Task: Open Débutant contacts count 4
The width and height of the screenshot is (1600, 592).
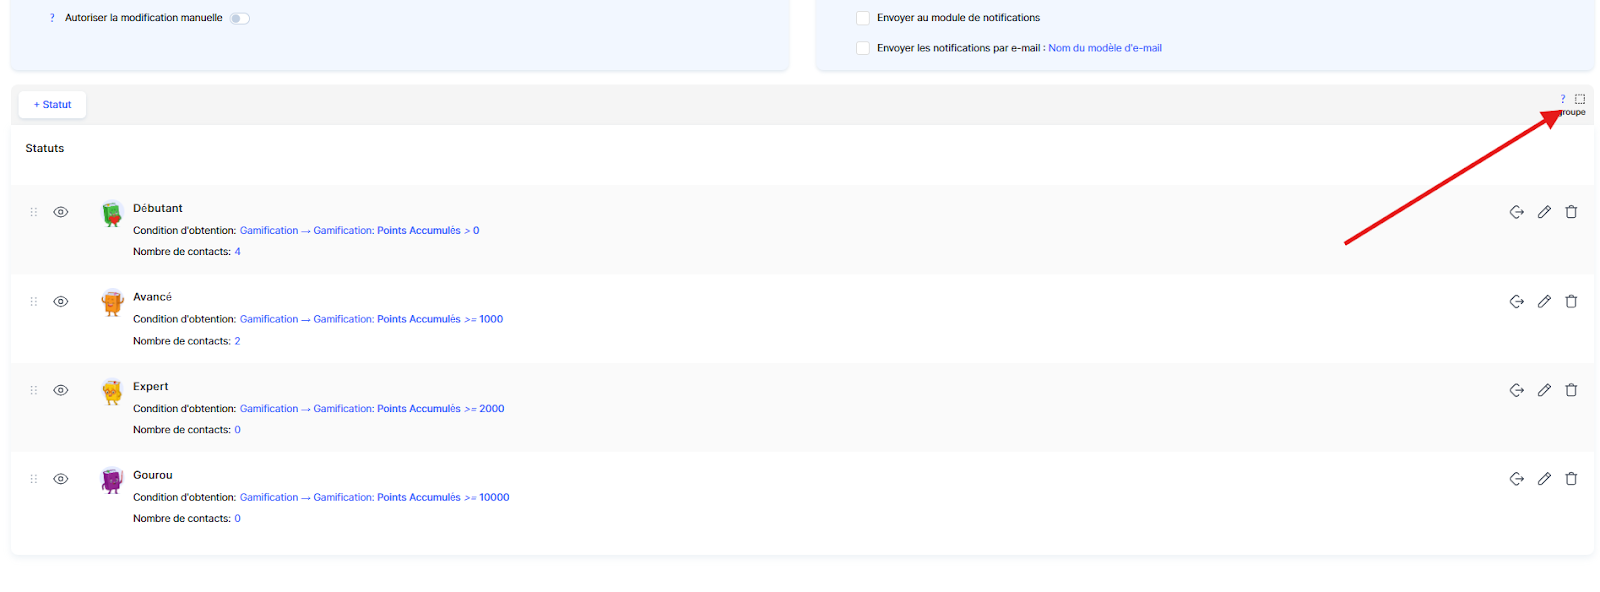Action: [x=237, y=252]
